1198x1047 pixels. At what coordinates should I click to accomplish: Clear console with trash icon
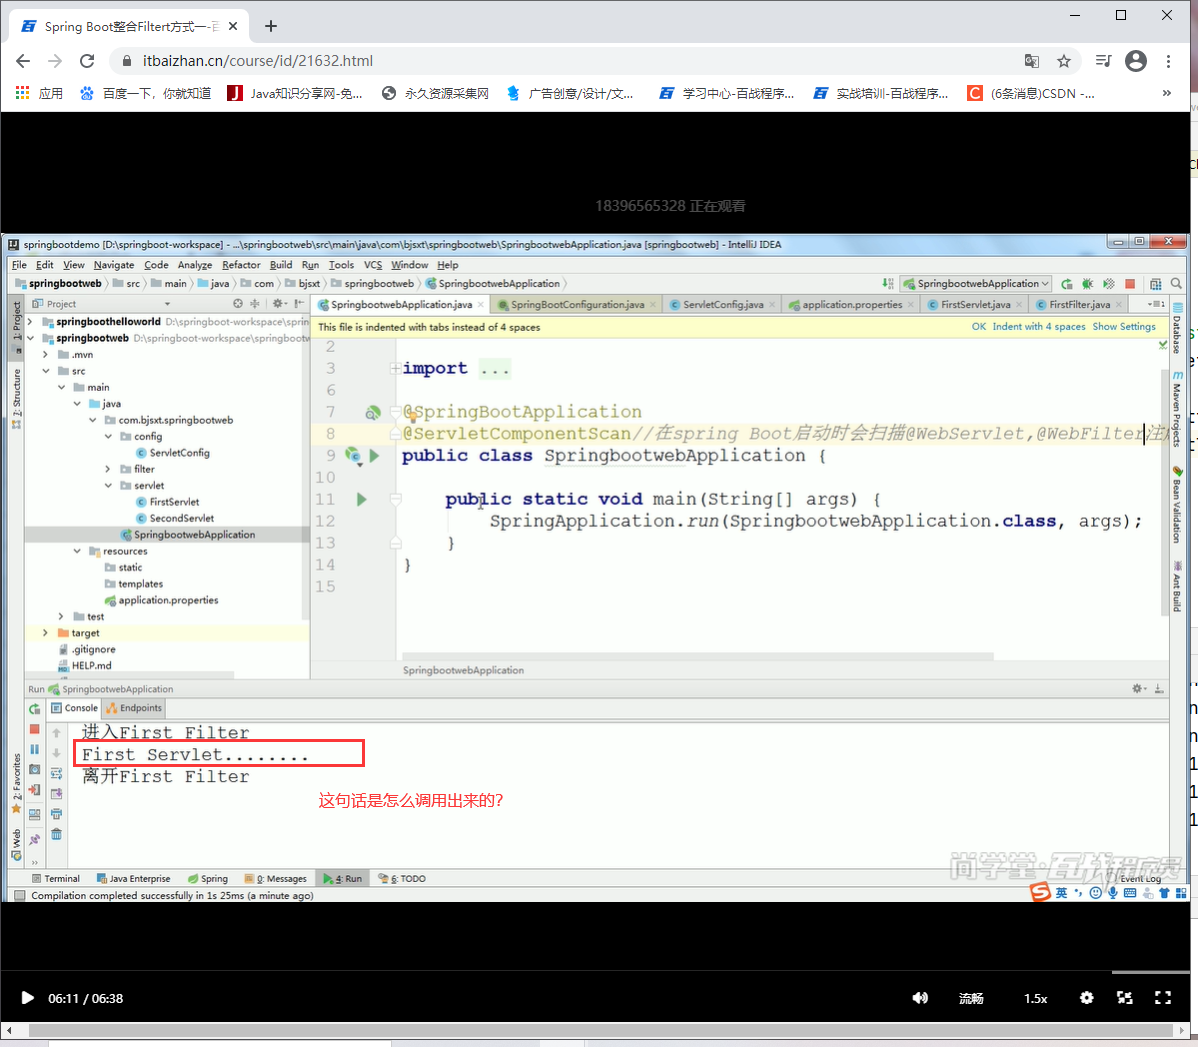(x=57, y=834)
